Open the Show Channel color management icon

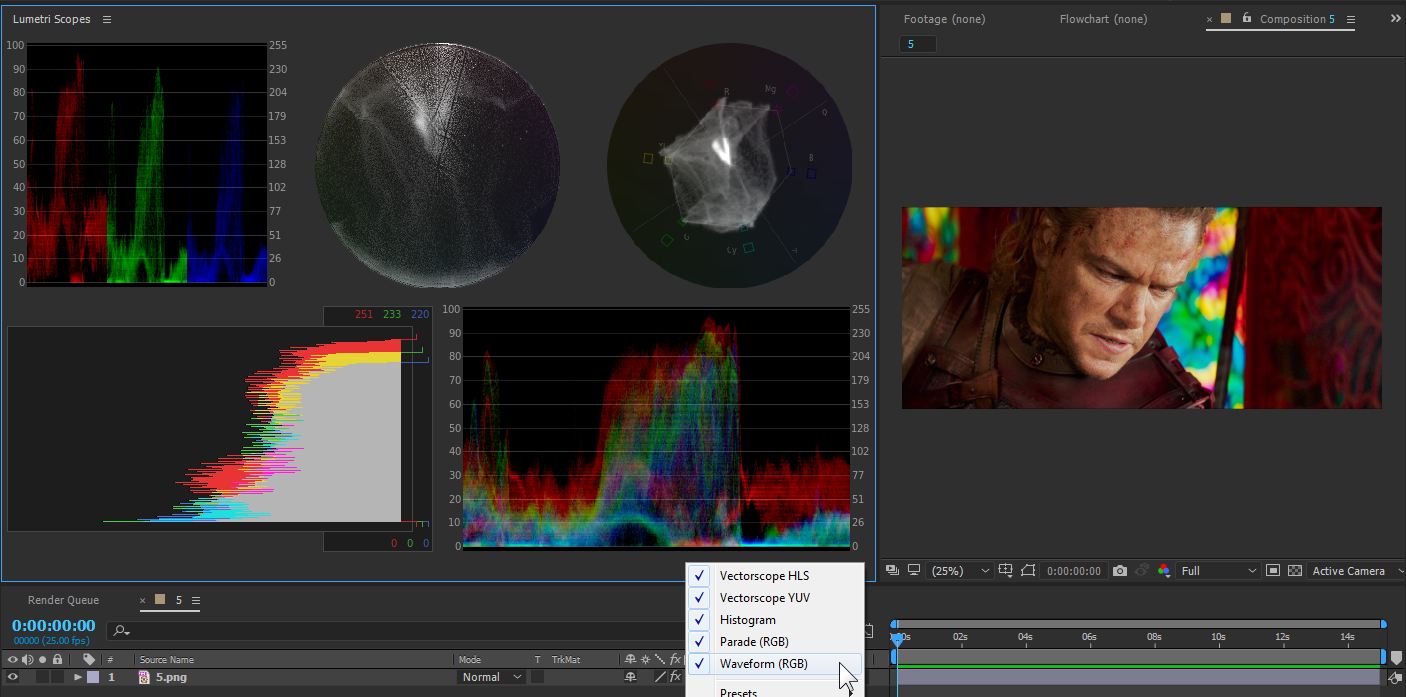pyautogui.click(x=1164, y=570)
